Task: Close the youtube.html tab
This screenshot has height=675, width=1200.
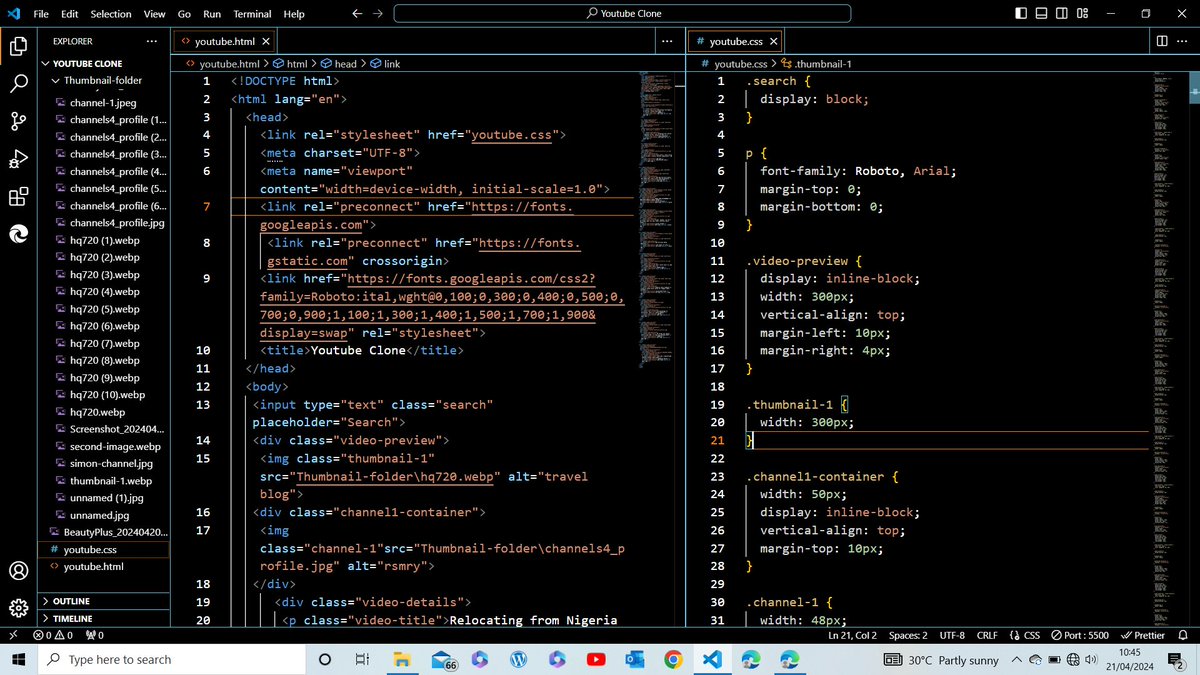Action: click(x=265, y=42)
